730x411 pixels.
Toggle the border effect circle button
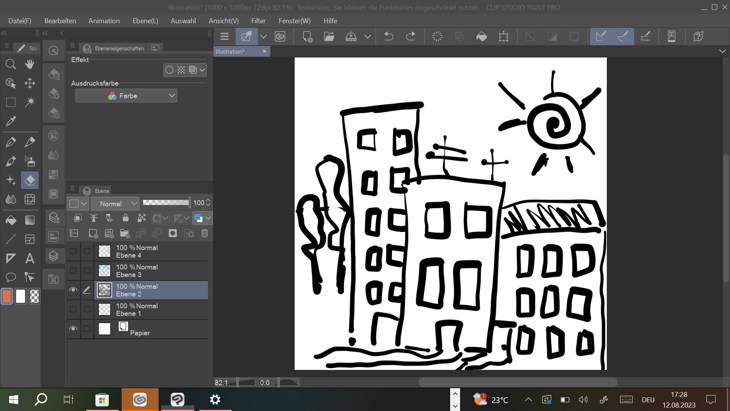point(169,70)
